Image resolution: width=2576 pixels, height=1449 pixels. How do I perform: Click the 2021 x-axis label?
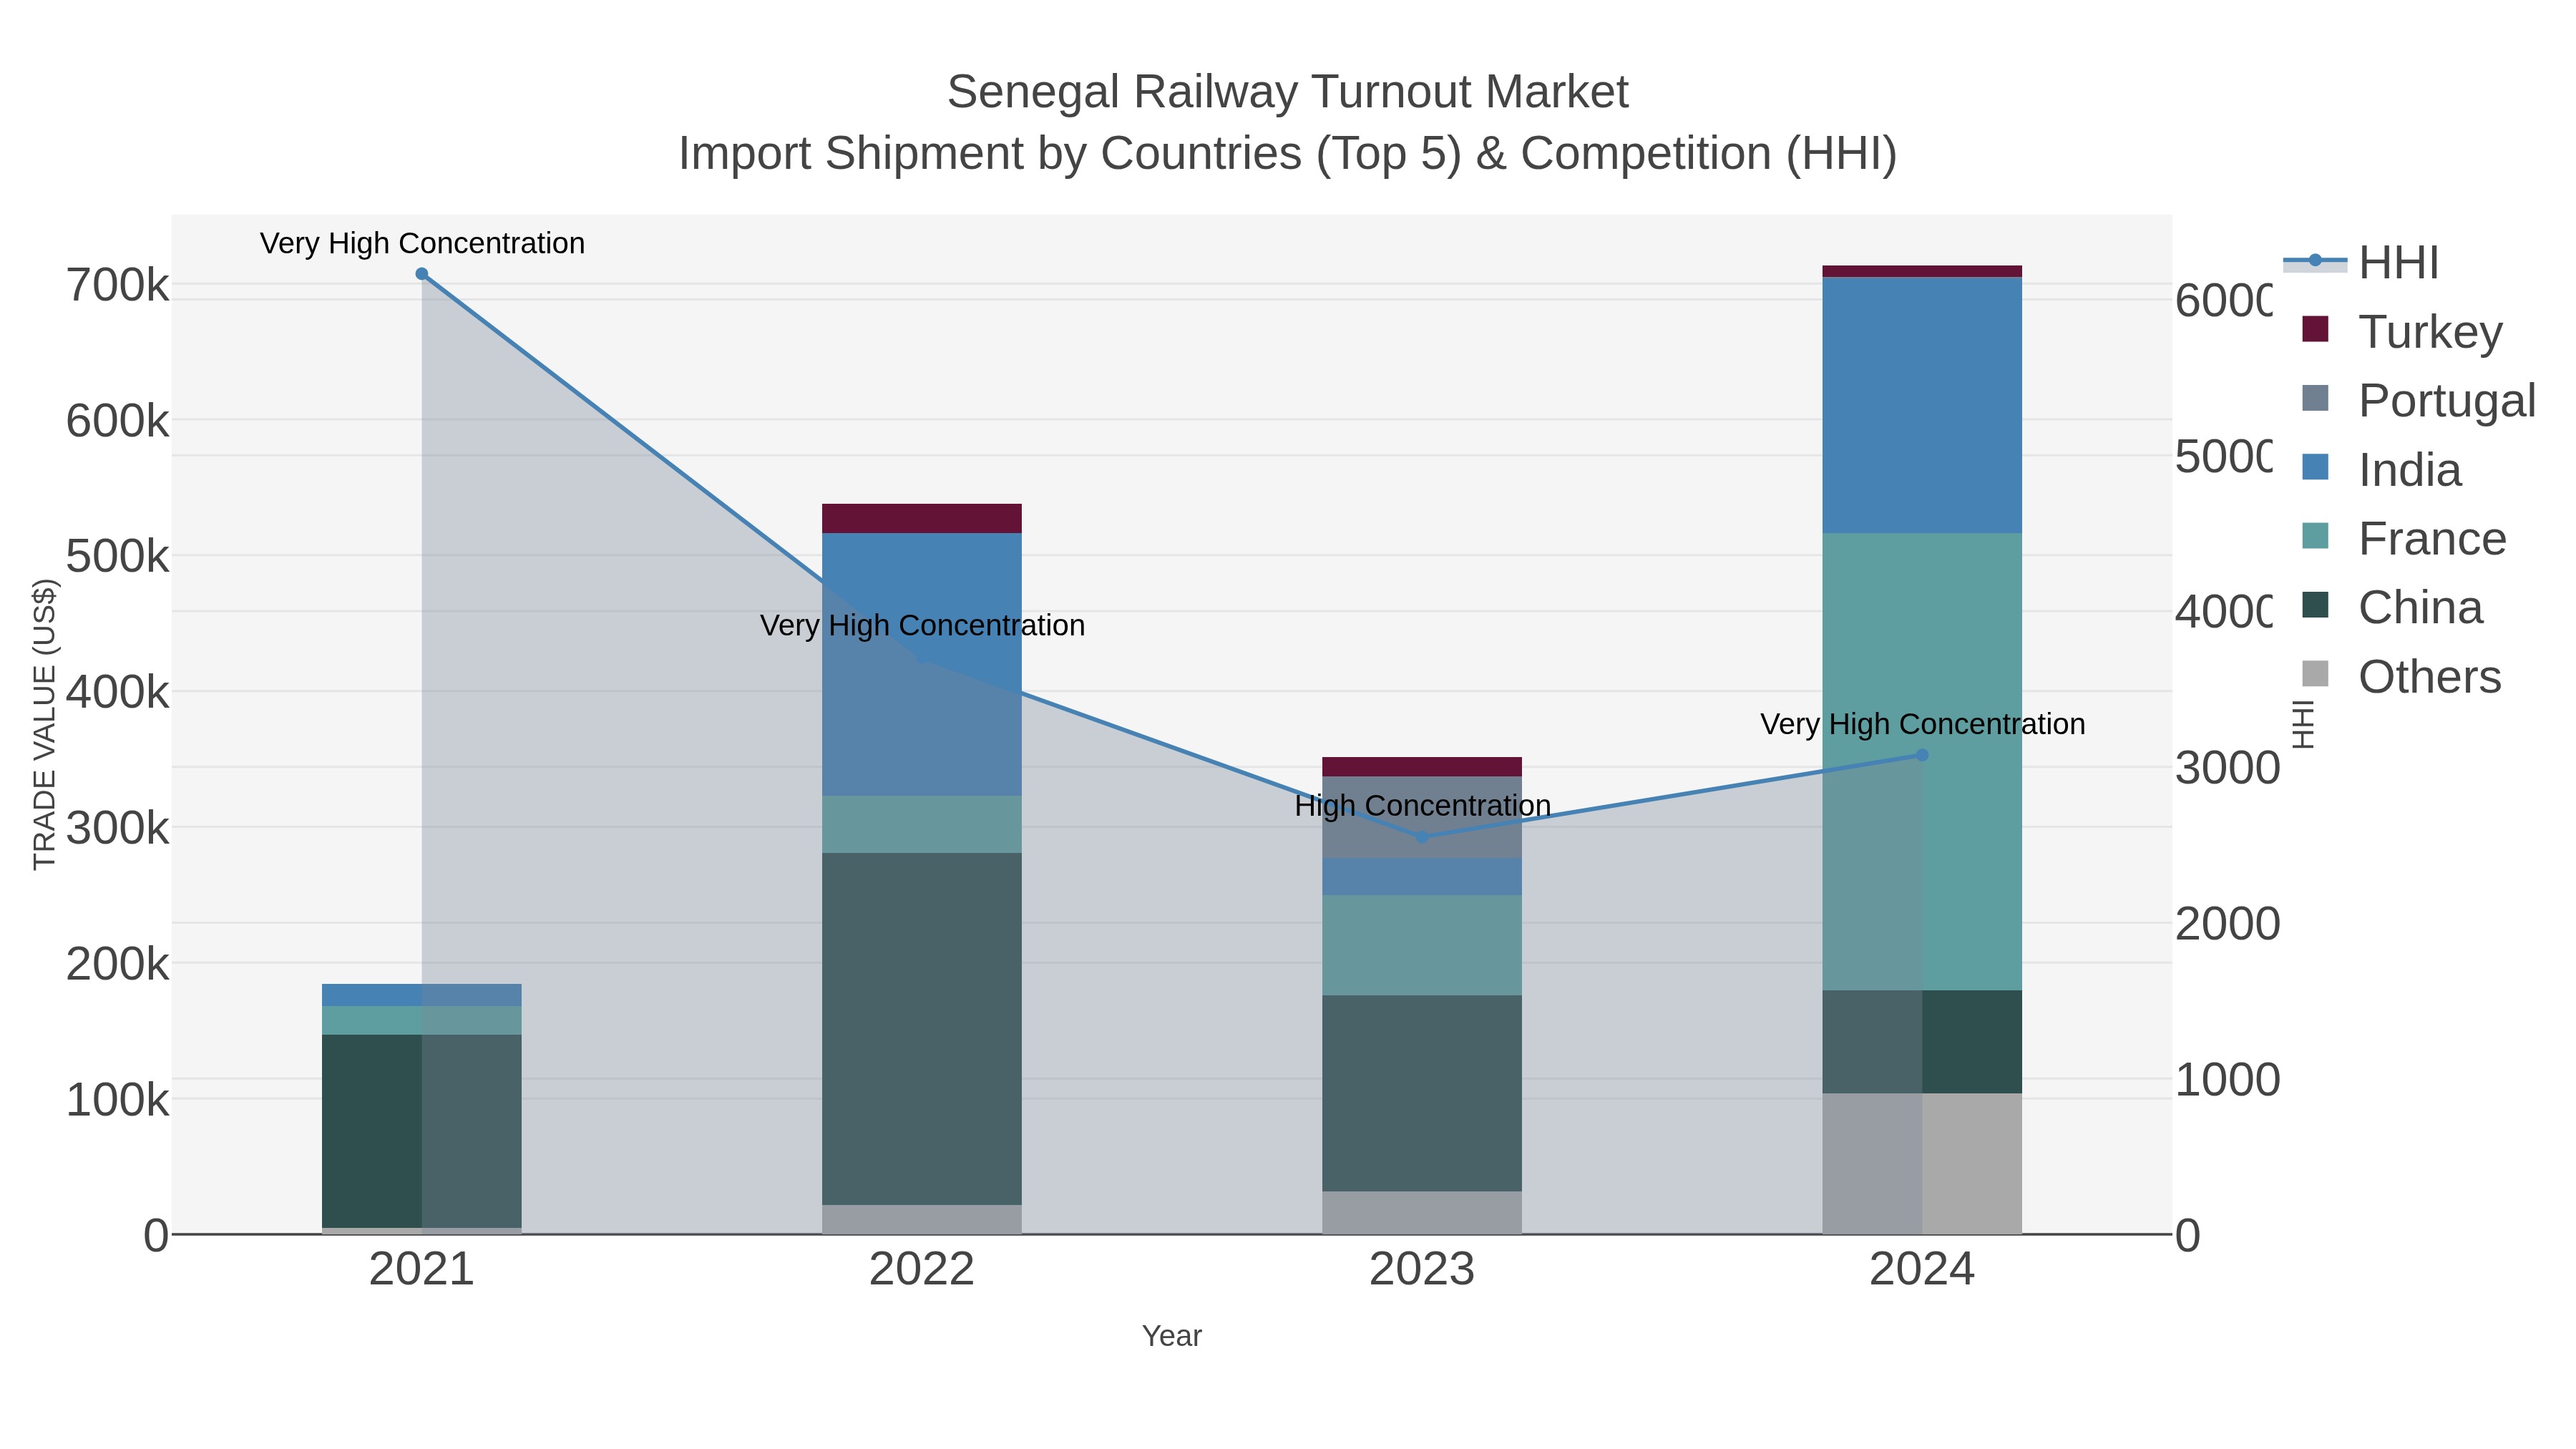(x=422, y=1270)
